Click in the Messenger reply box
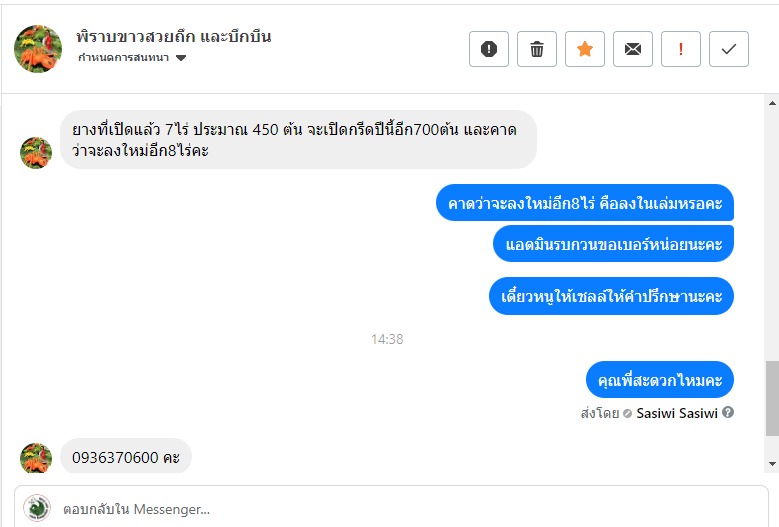This screenshot has height=527, width=779. [400, 508]
